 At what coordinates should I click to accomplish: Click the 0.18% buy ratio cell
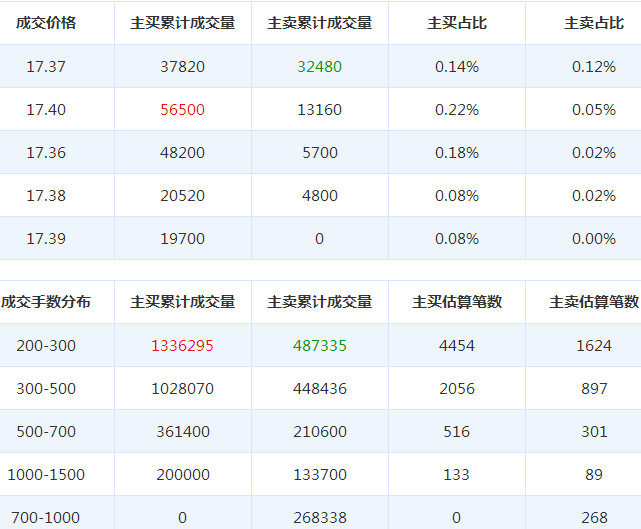tap(457, 152)
